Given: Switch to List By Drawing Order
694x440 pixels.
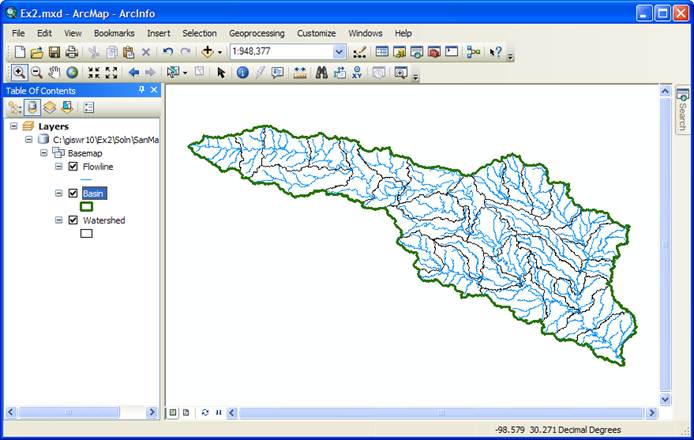Looking at the screenshot, I should [x=15, y=107].
